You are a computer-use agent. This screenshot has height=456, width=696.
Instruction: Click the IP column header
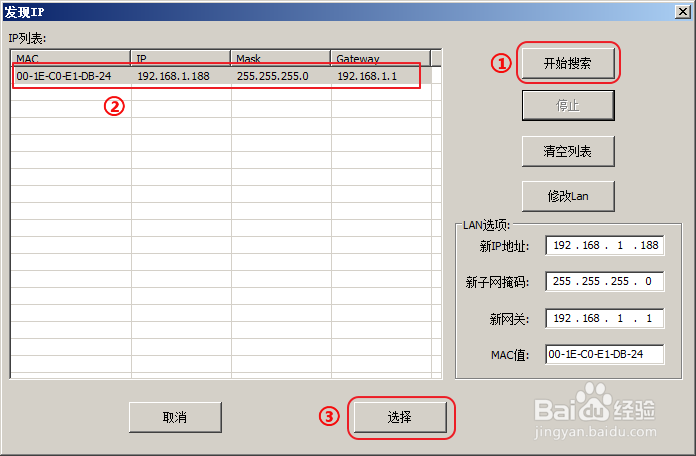[181, 59]
